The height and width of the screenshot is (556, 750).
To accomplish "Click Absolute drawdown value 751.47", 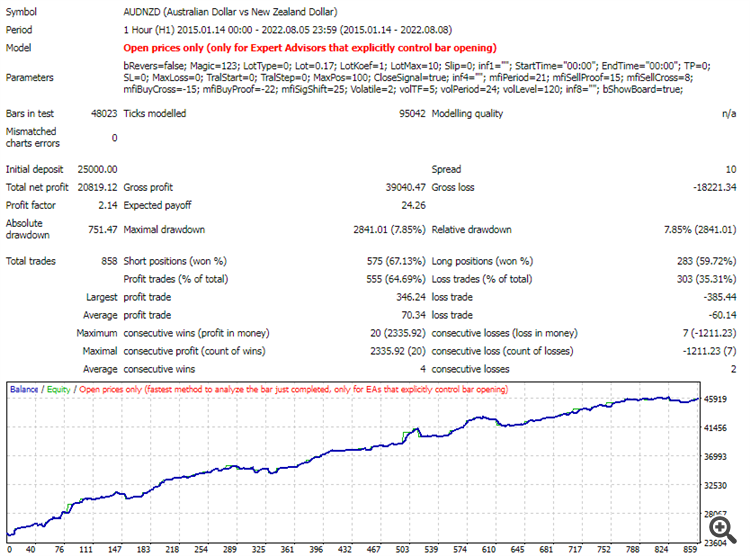I will (102, 230).
